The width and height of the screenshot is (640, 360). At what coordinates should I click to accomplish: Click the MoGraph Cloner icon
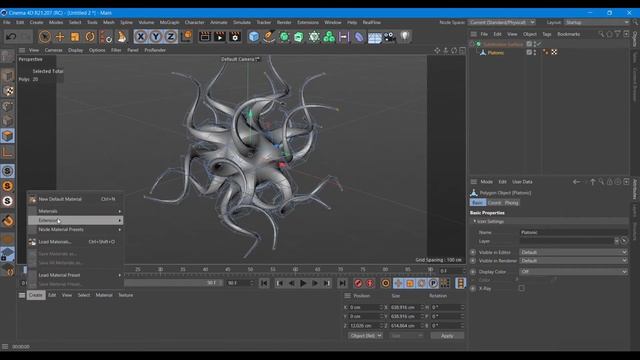[x=329, y=37]
